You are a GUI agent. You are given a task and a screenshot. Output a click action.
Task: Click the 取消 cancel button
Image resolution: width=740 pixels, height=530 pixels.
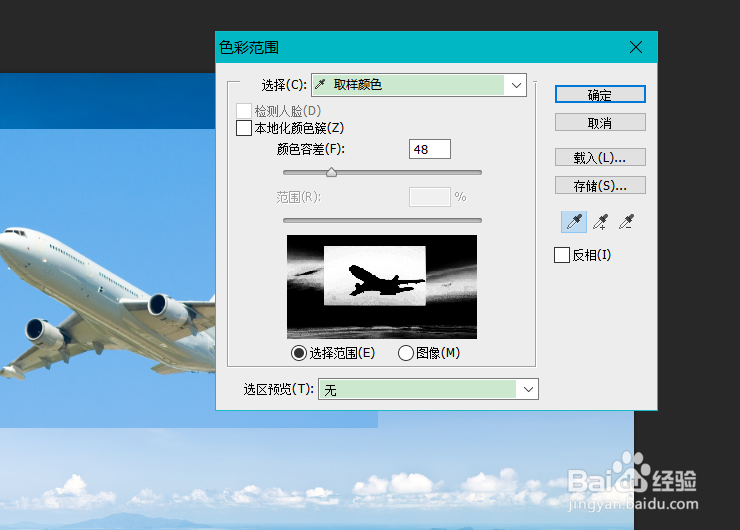coord(600,123)
